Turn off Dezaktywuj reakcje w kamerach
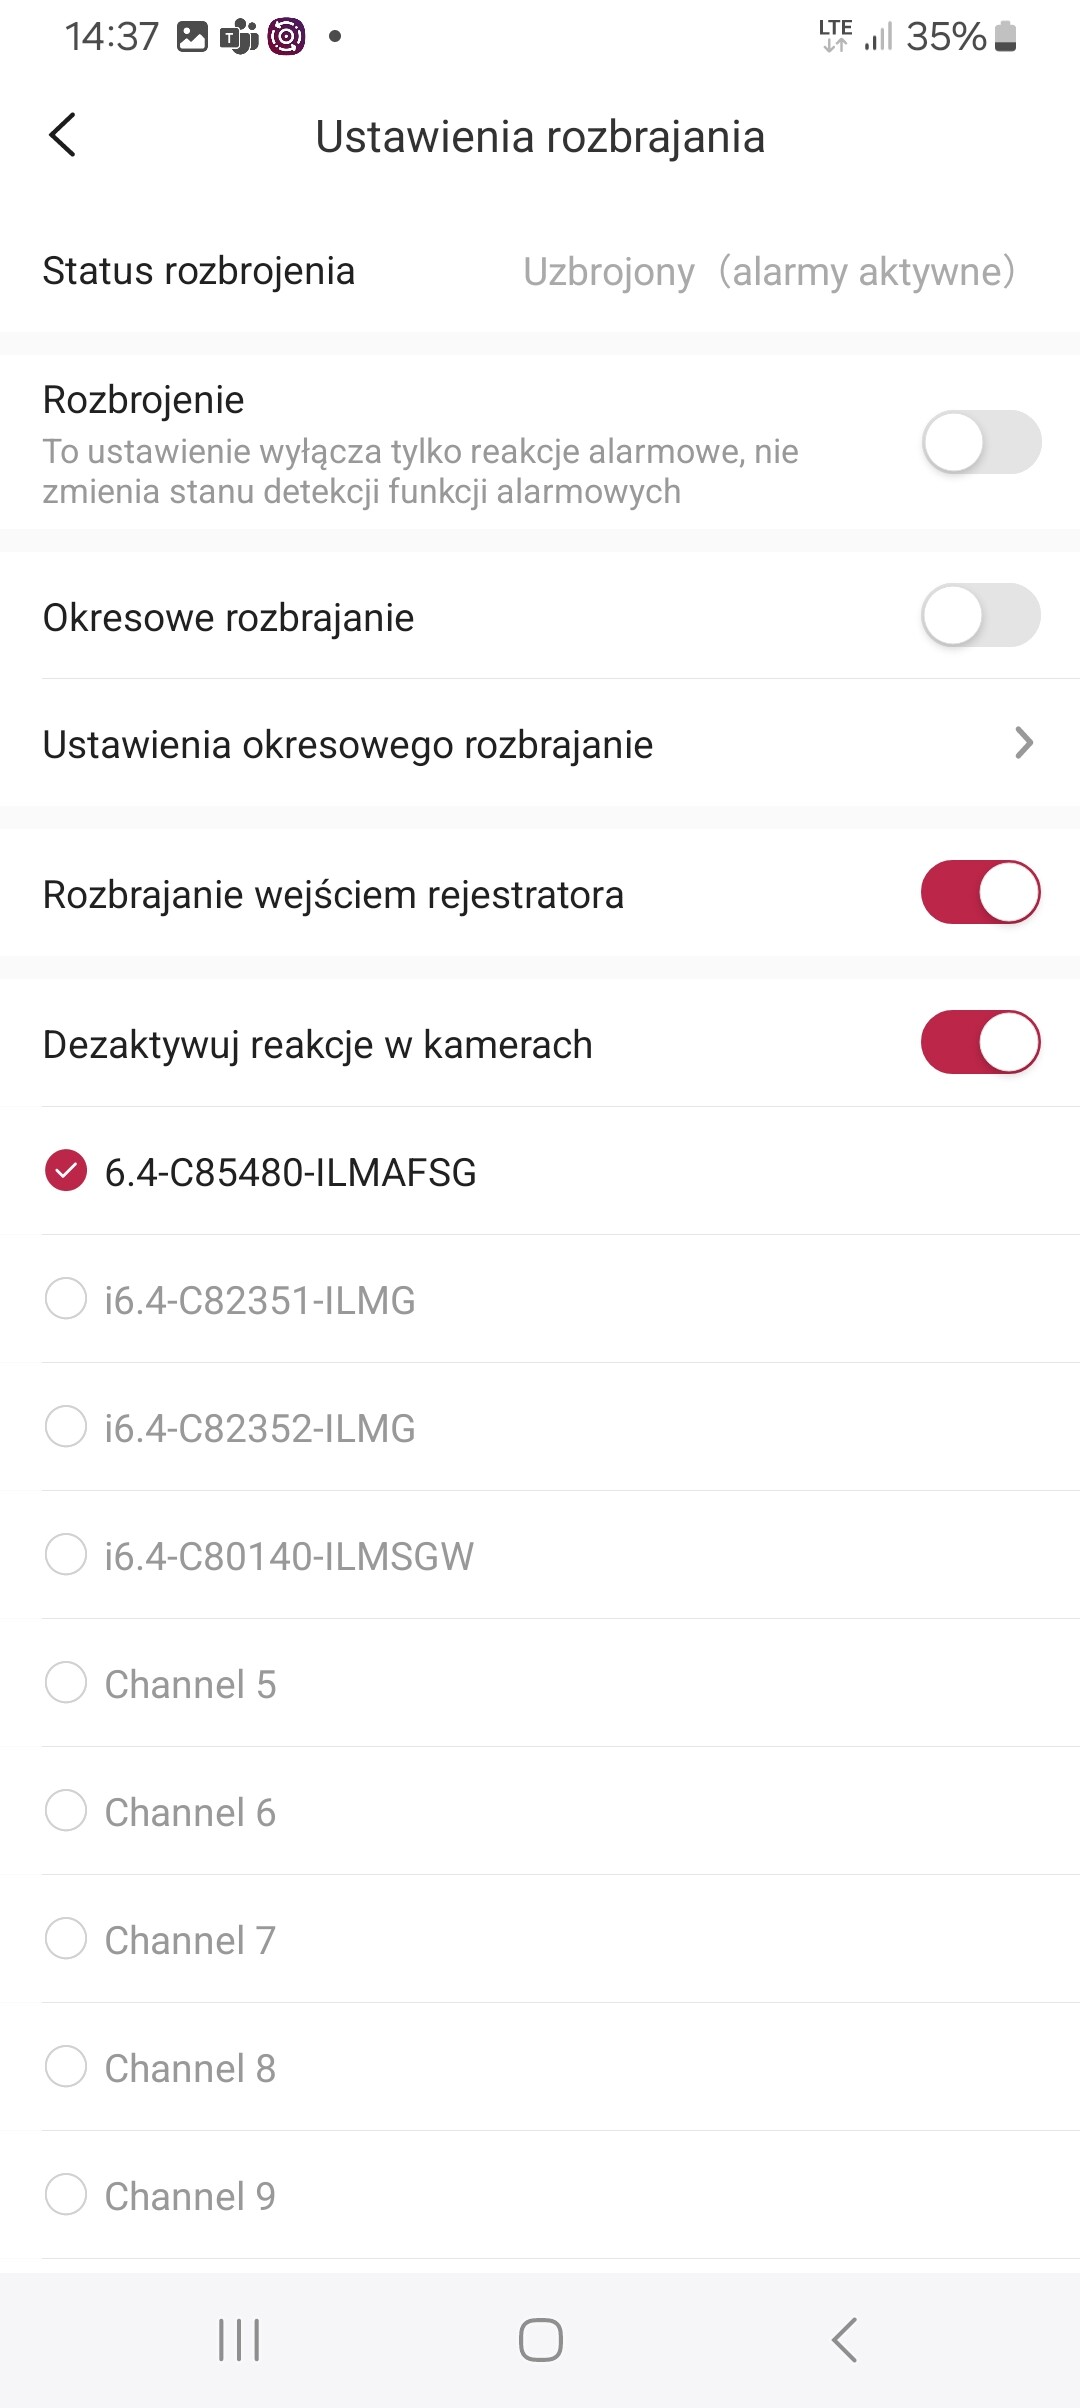Screen dimensions: 1080x2408 pos(980,1042)
